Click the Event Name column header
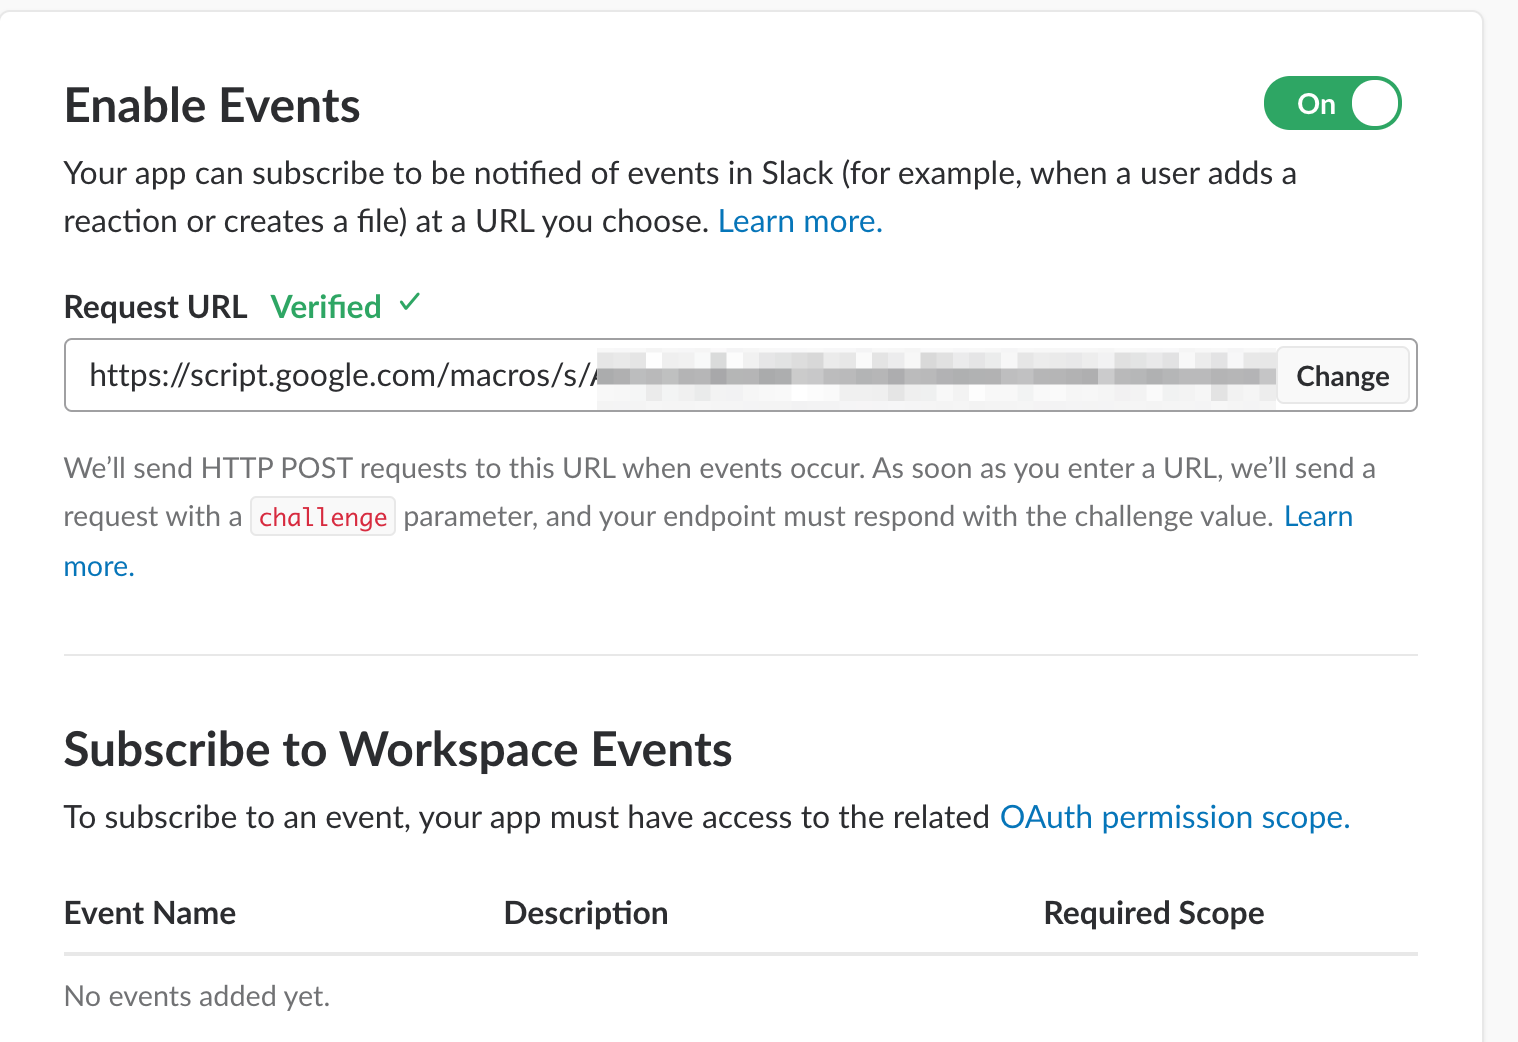Screen dimensions: 1518x1042 [150, 913]
